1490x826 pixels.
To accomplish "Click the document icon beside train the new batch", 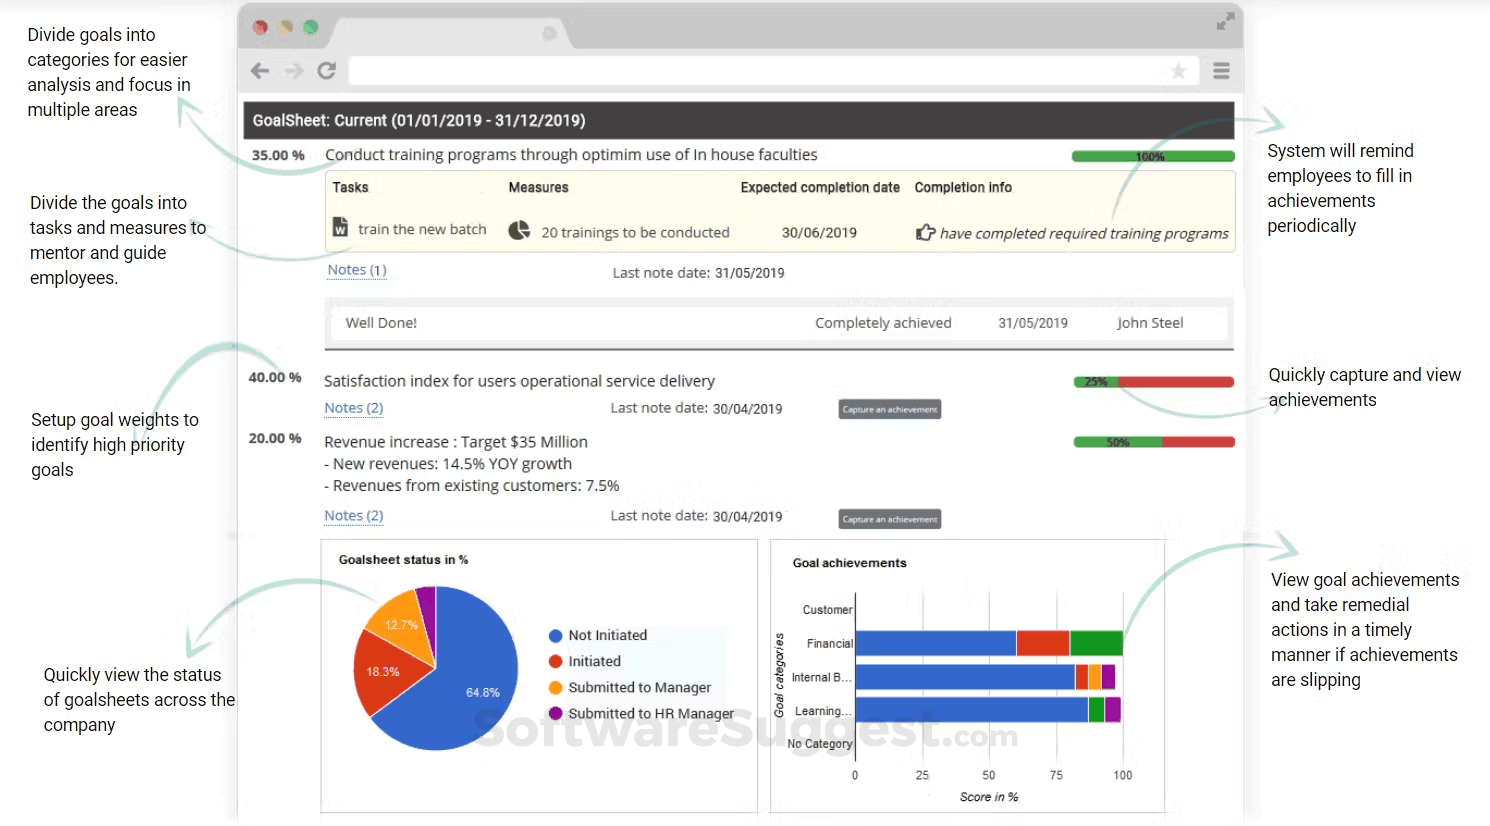I will click(x=340, y=228).
